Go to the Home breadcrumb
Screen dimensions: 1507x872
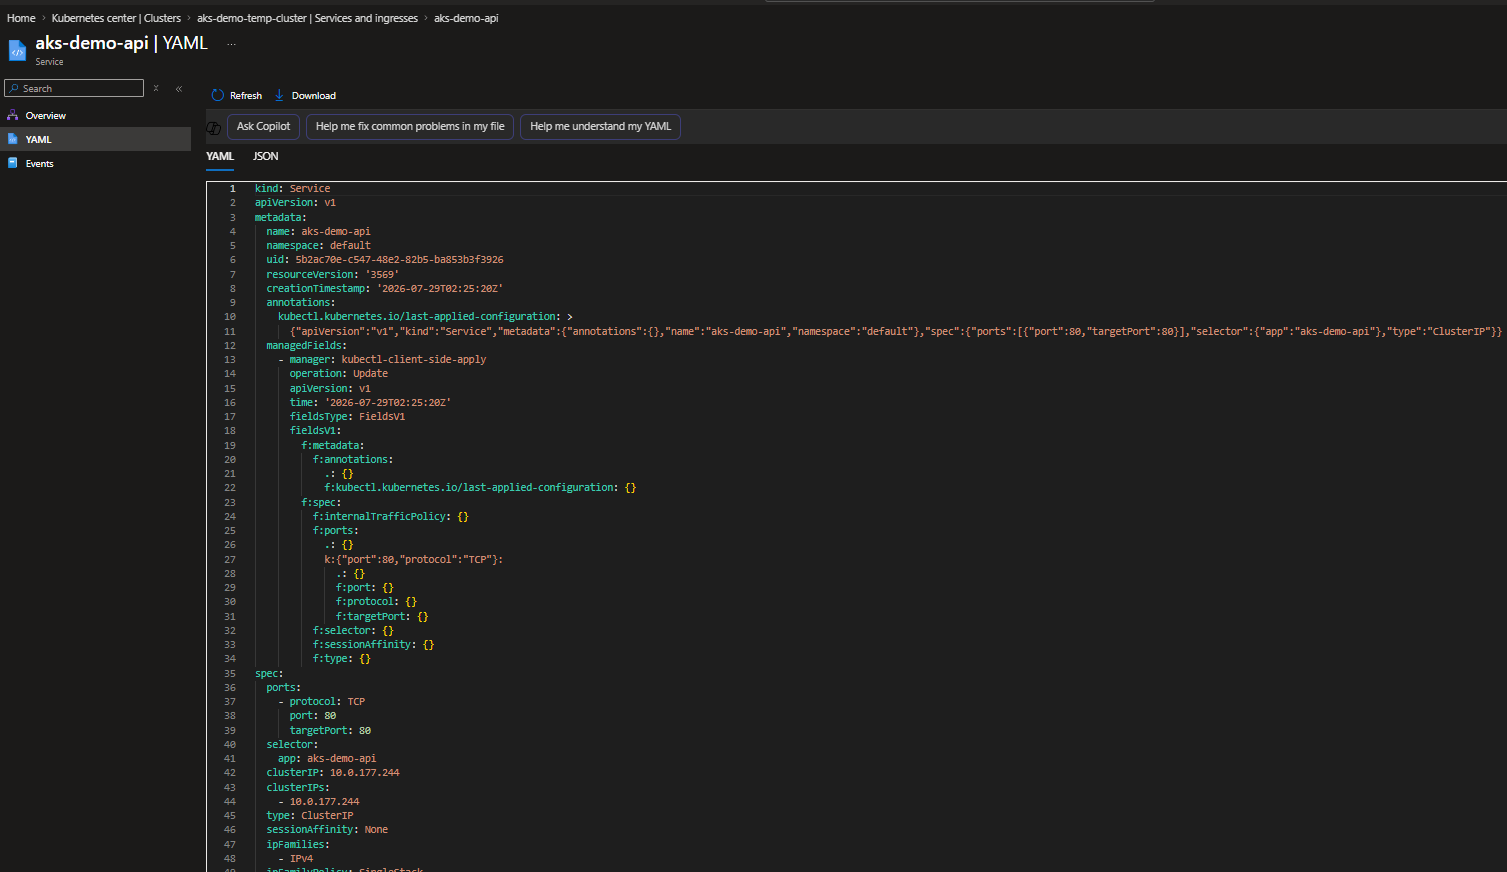(21, 18)
